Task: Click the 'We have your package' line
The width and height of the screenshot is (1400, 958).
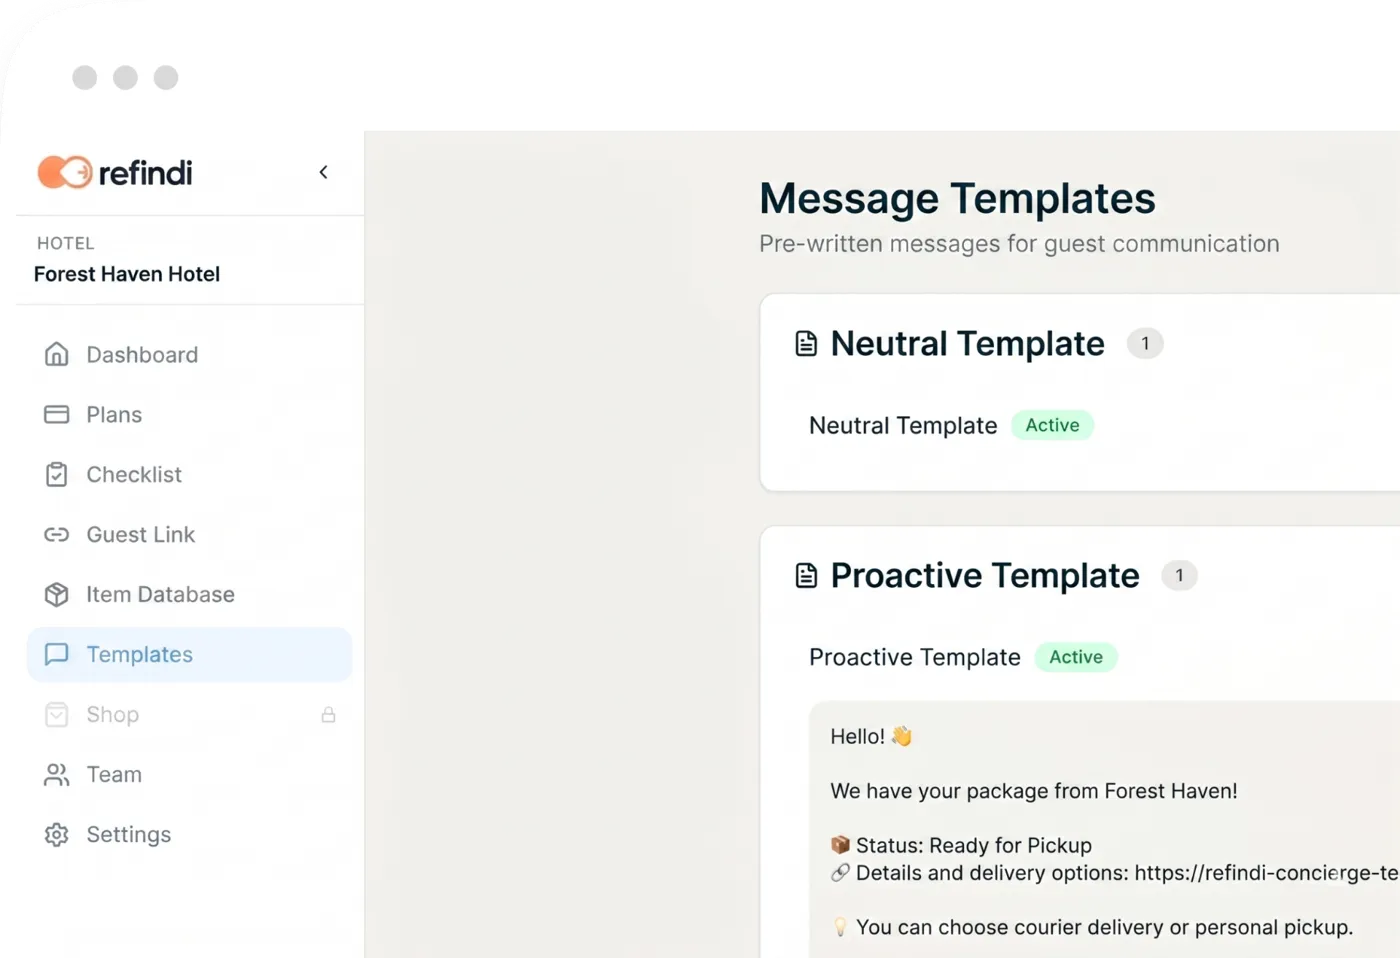Action: point(1034,791)
